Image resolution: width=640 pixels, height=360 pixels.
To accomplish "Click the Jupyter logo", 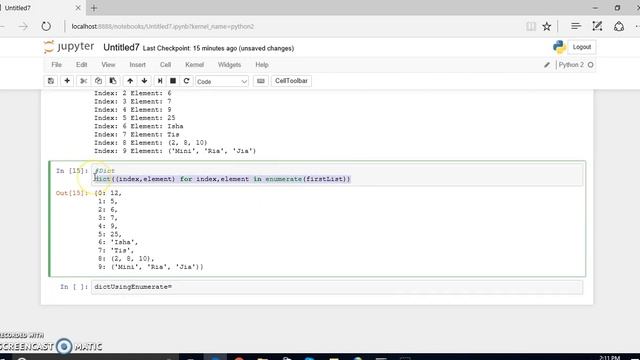I will 69,47.
